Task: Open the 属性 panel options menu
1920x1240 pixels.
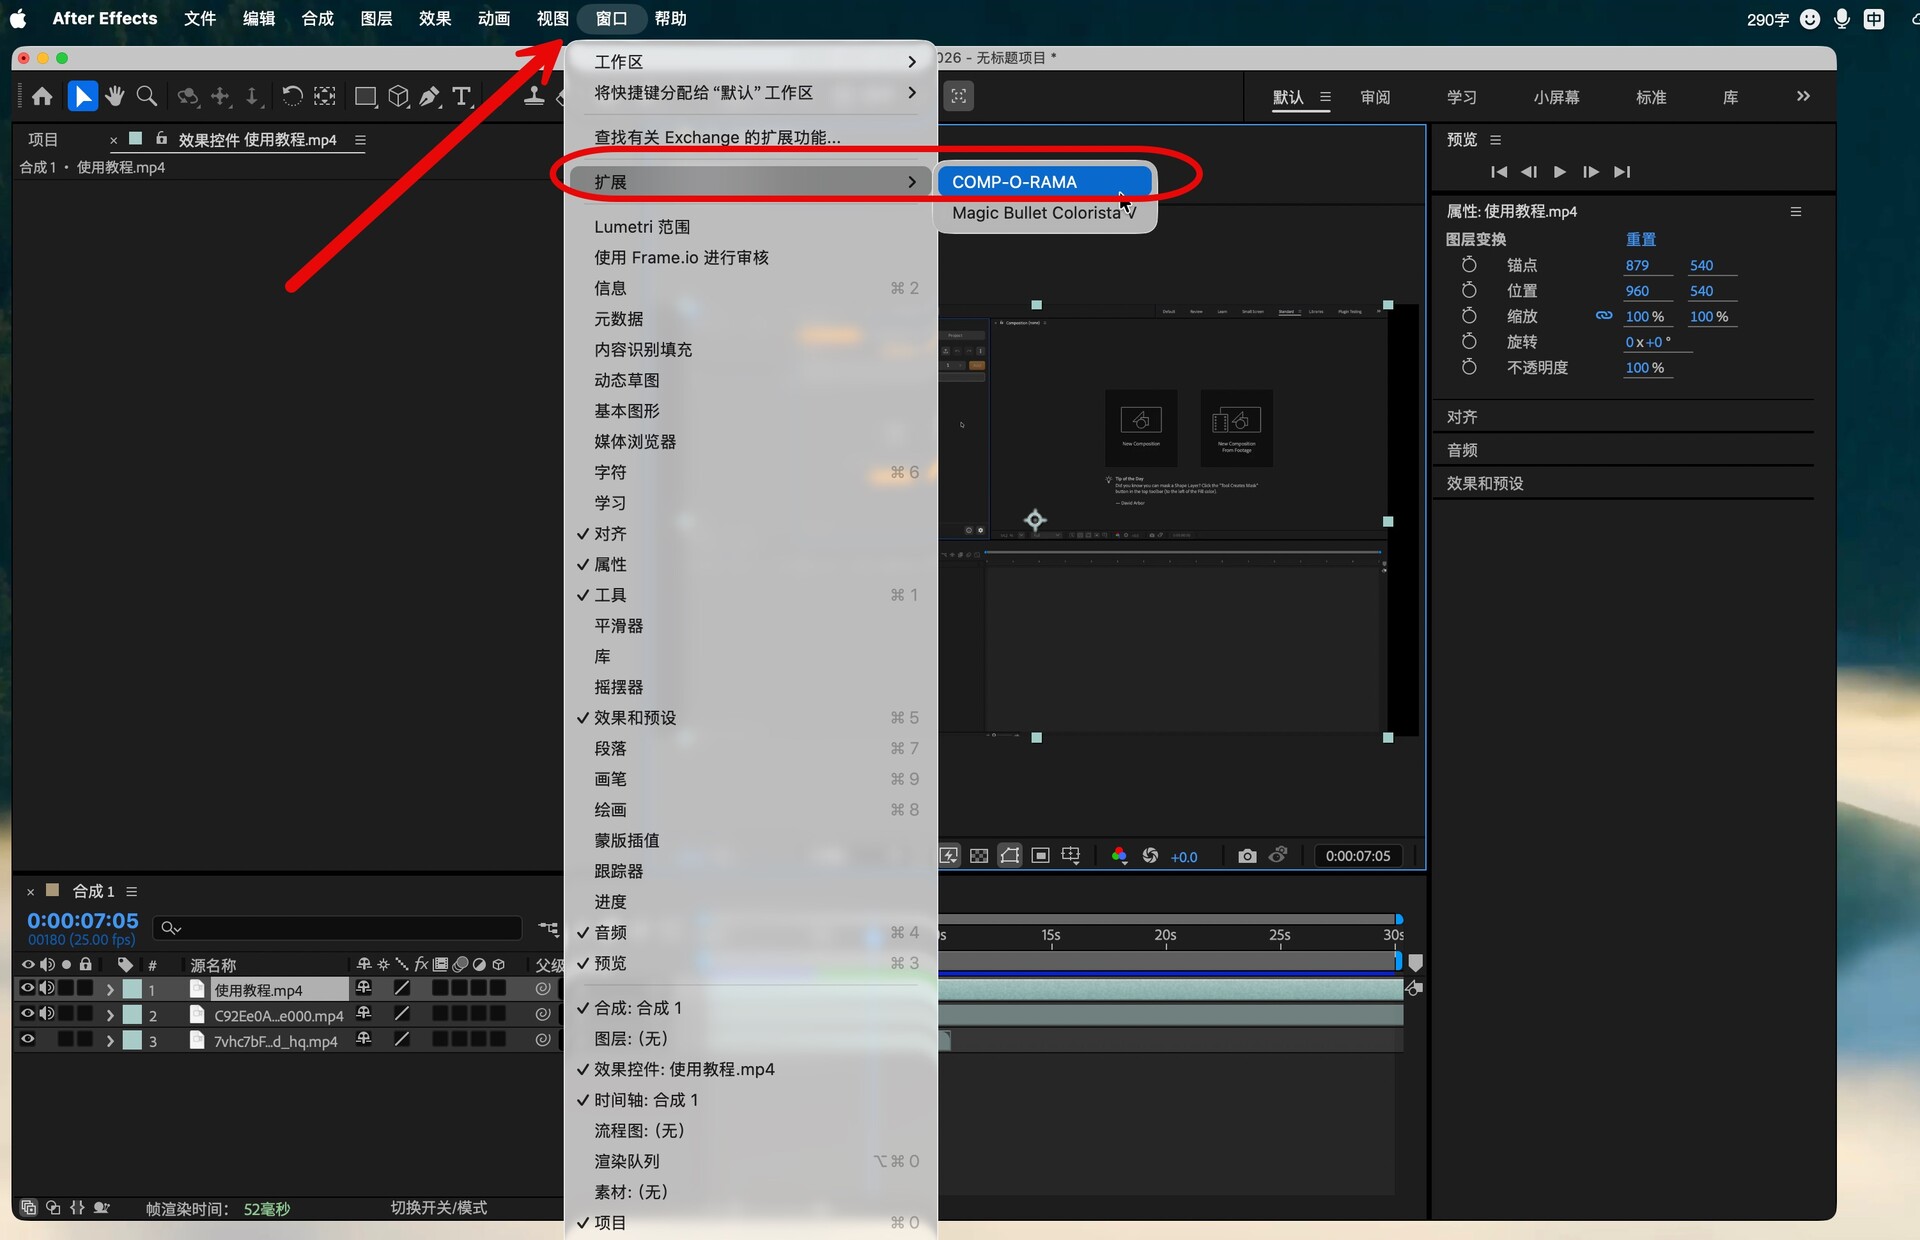Action: pyautogui.click(x=1796, y=212)
